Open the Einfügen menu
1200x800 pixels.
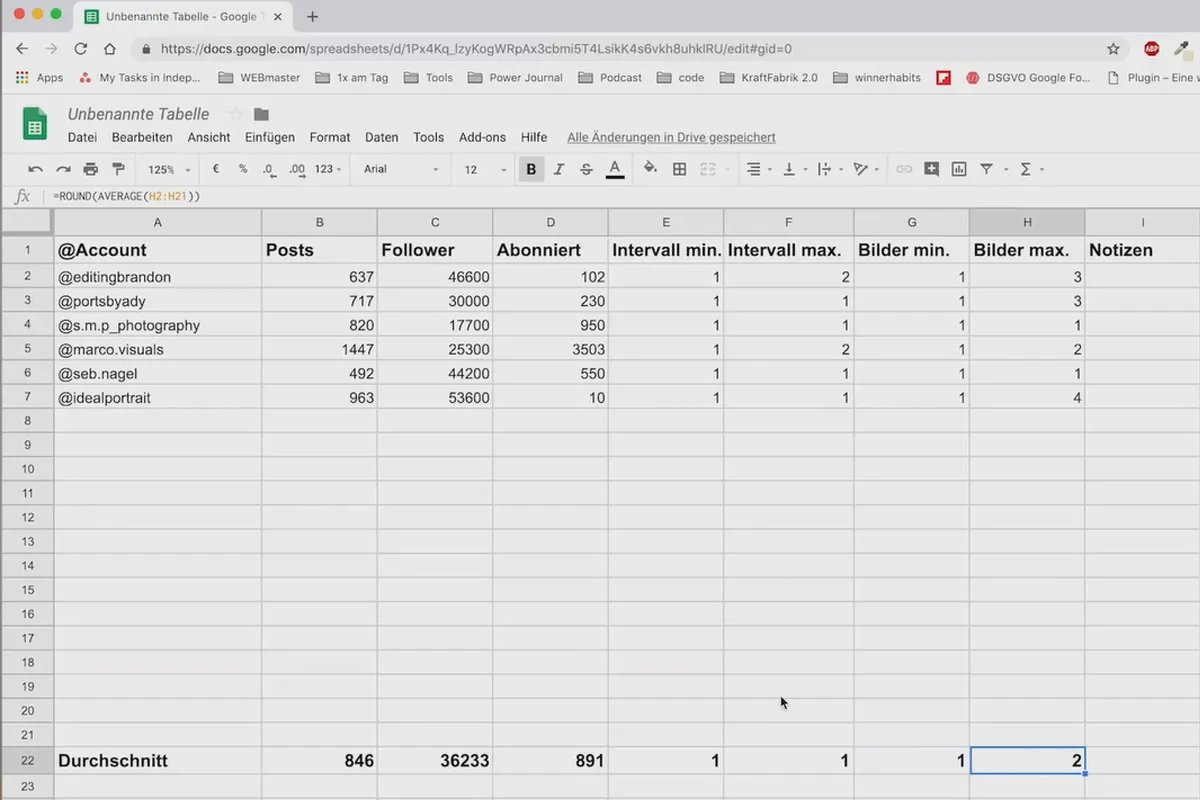point(270,137)
